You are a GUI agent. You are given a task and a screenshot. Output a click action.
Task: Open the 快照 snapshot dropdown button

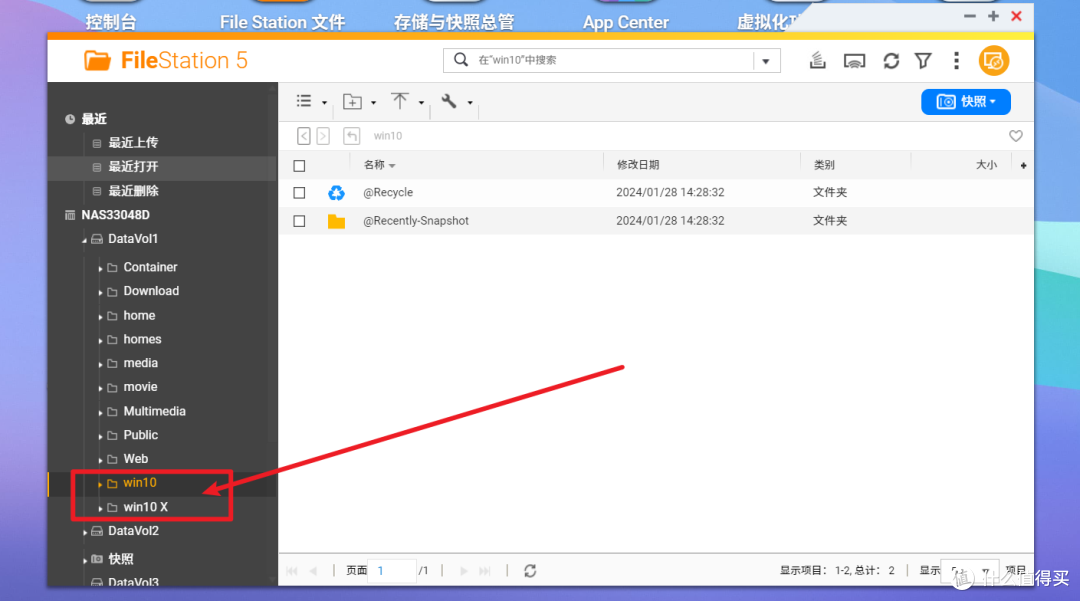[966, 102]
